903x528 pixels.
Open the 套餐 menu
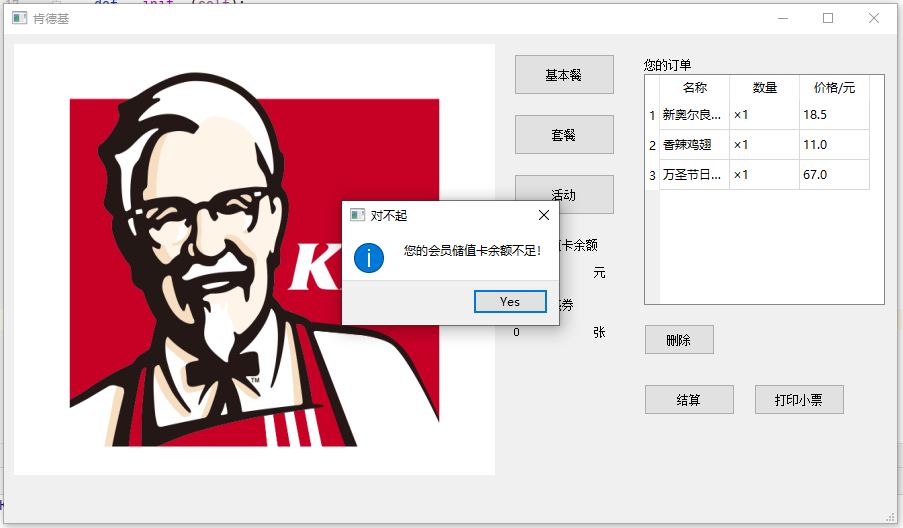point(564,135)
